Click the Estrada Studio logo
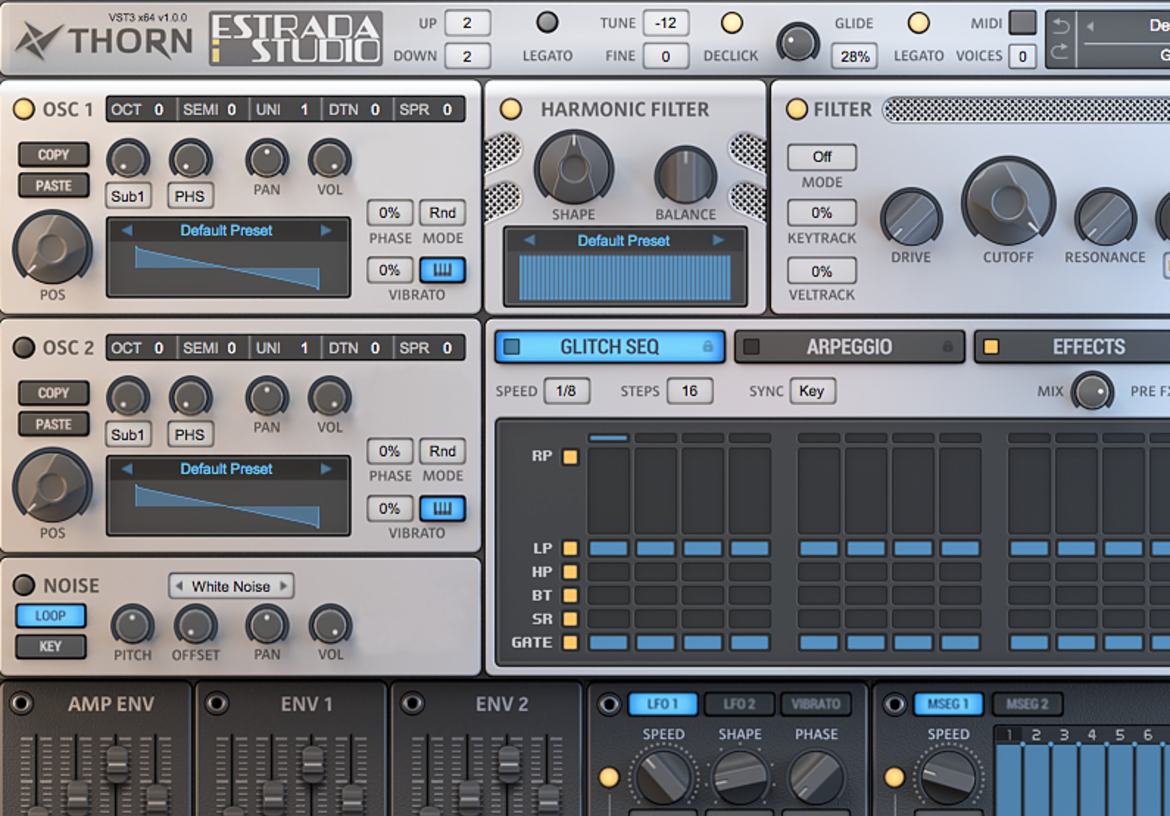This screenshot has width=1170, height=816. coord(295,39)
